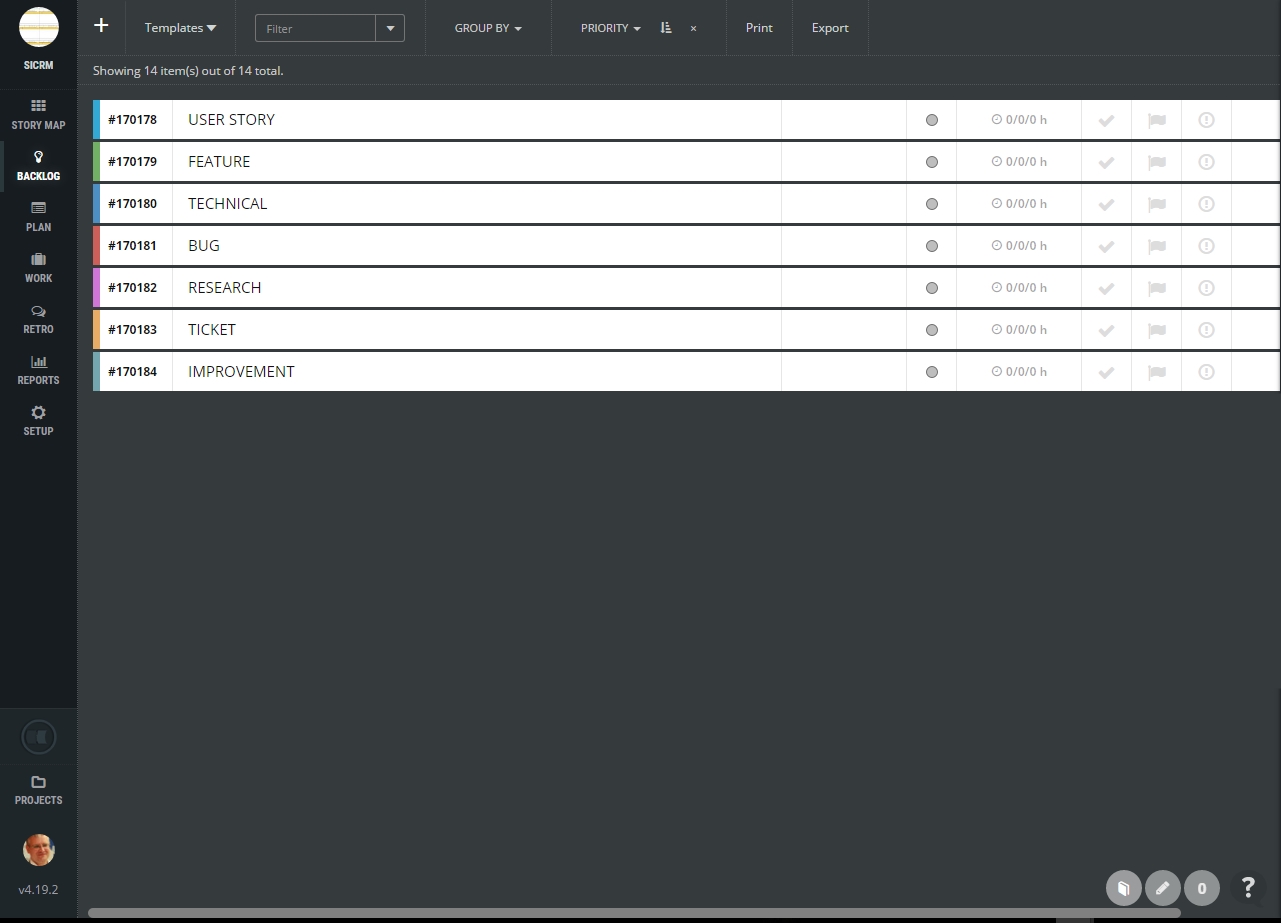Flag the BUG item
This screenshot has width=1281, height=923.
click(x=1156, y=246)
